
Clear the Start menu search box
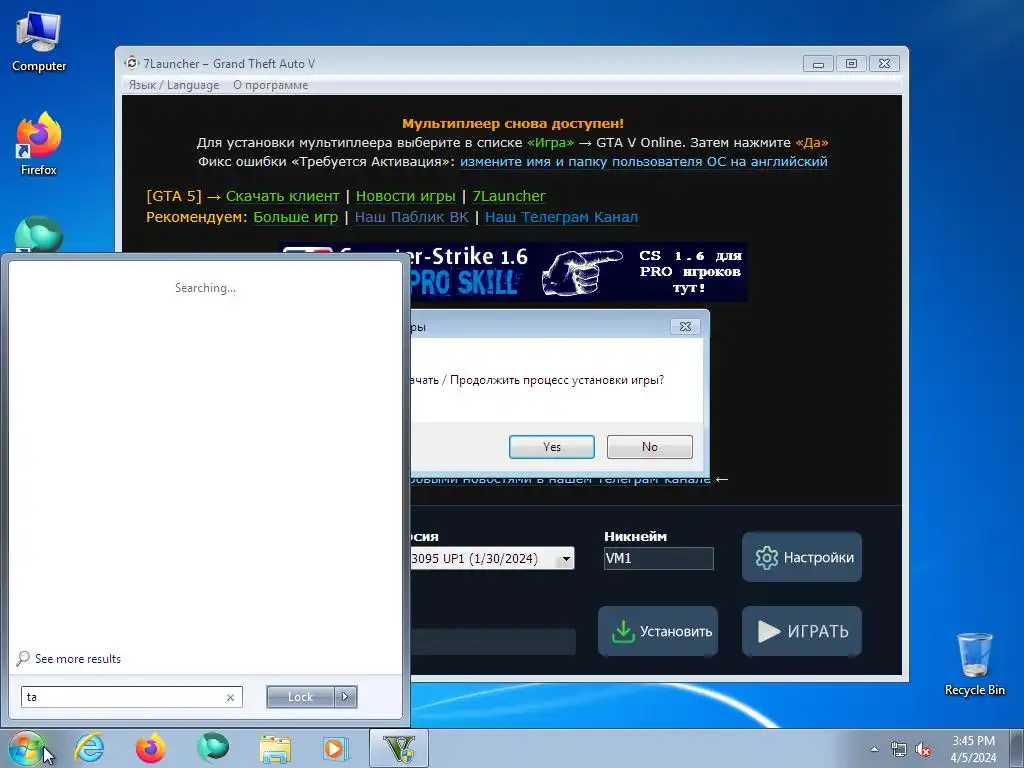(230, 697)
